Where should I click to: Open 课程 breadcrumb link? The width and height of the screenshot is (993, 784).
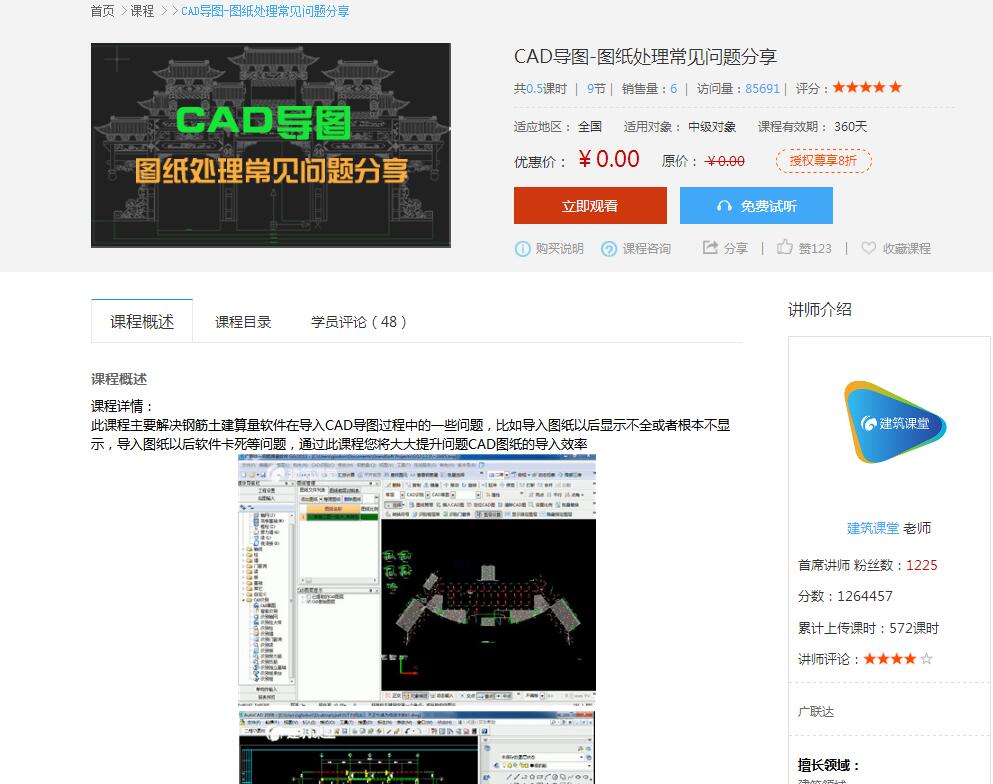tap(142, 11)
